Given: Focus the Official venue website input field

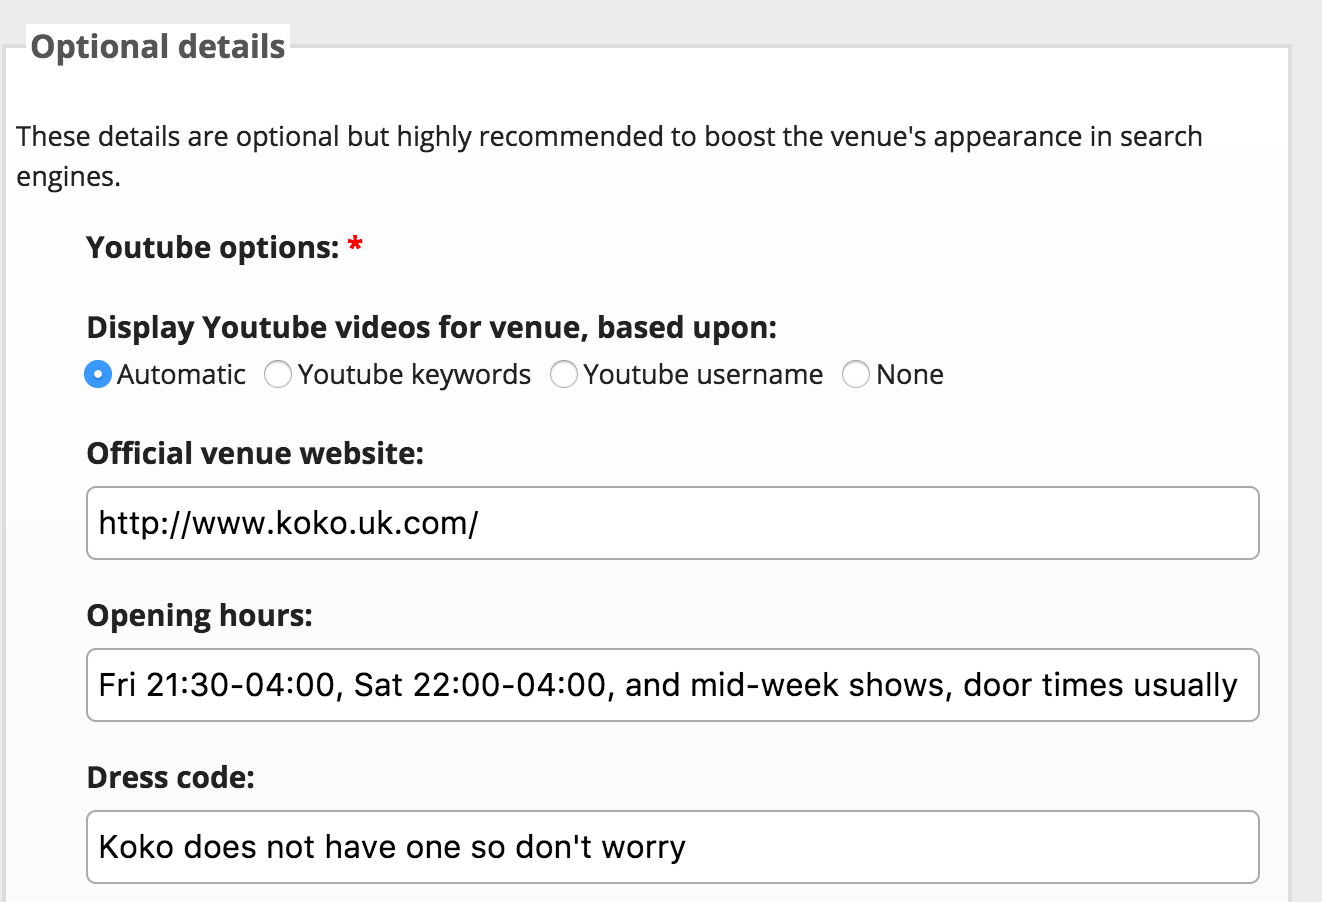Looking at the screenshot, I should [673, 523].
